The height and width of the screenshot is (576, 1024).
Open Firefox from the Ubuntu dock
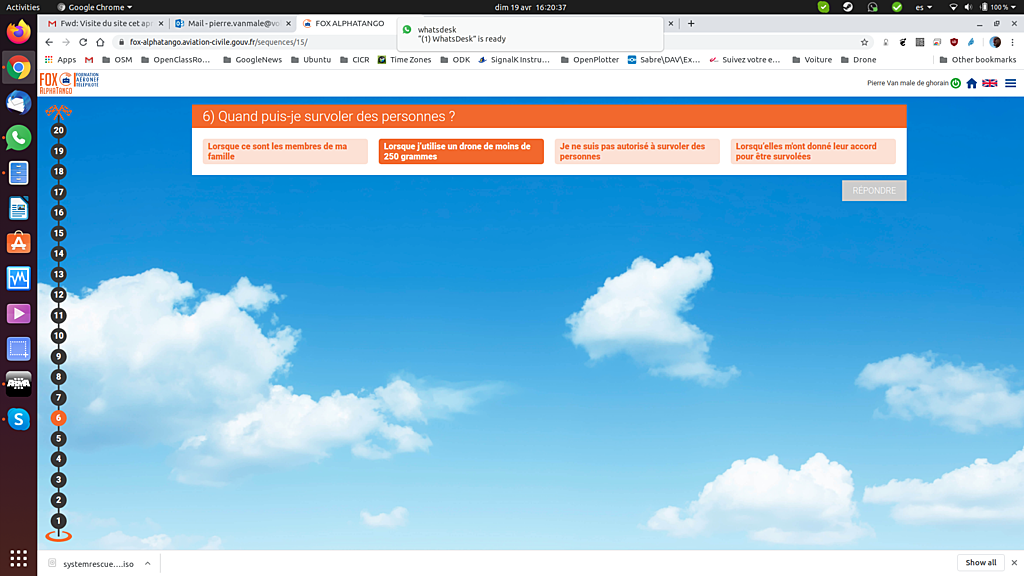(x=18, y=33)
